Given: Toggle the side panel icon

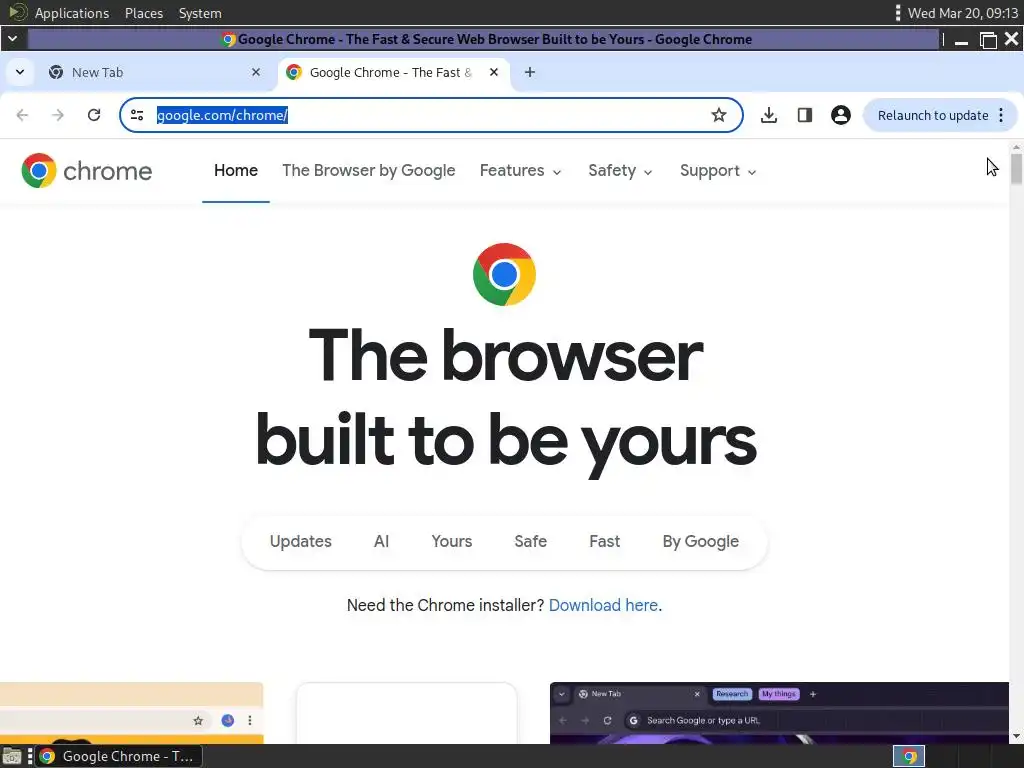Looking at the screenshot, I should point(805,115).
